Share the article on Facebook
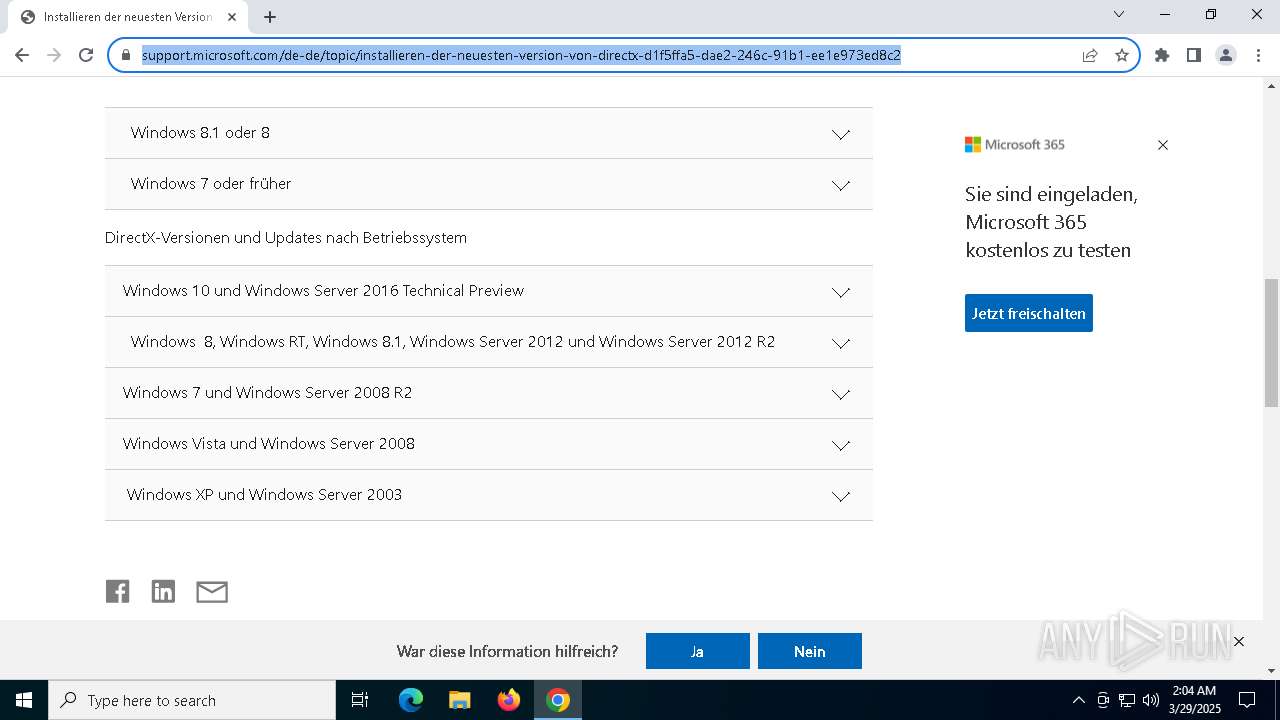1280x720 pixels. (x=118, y=591)
